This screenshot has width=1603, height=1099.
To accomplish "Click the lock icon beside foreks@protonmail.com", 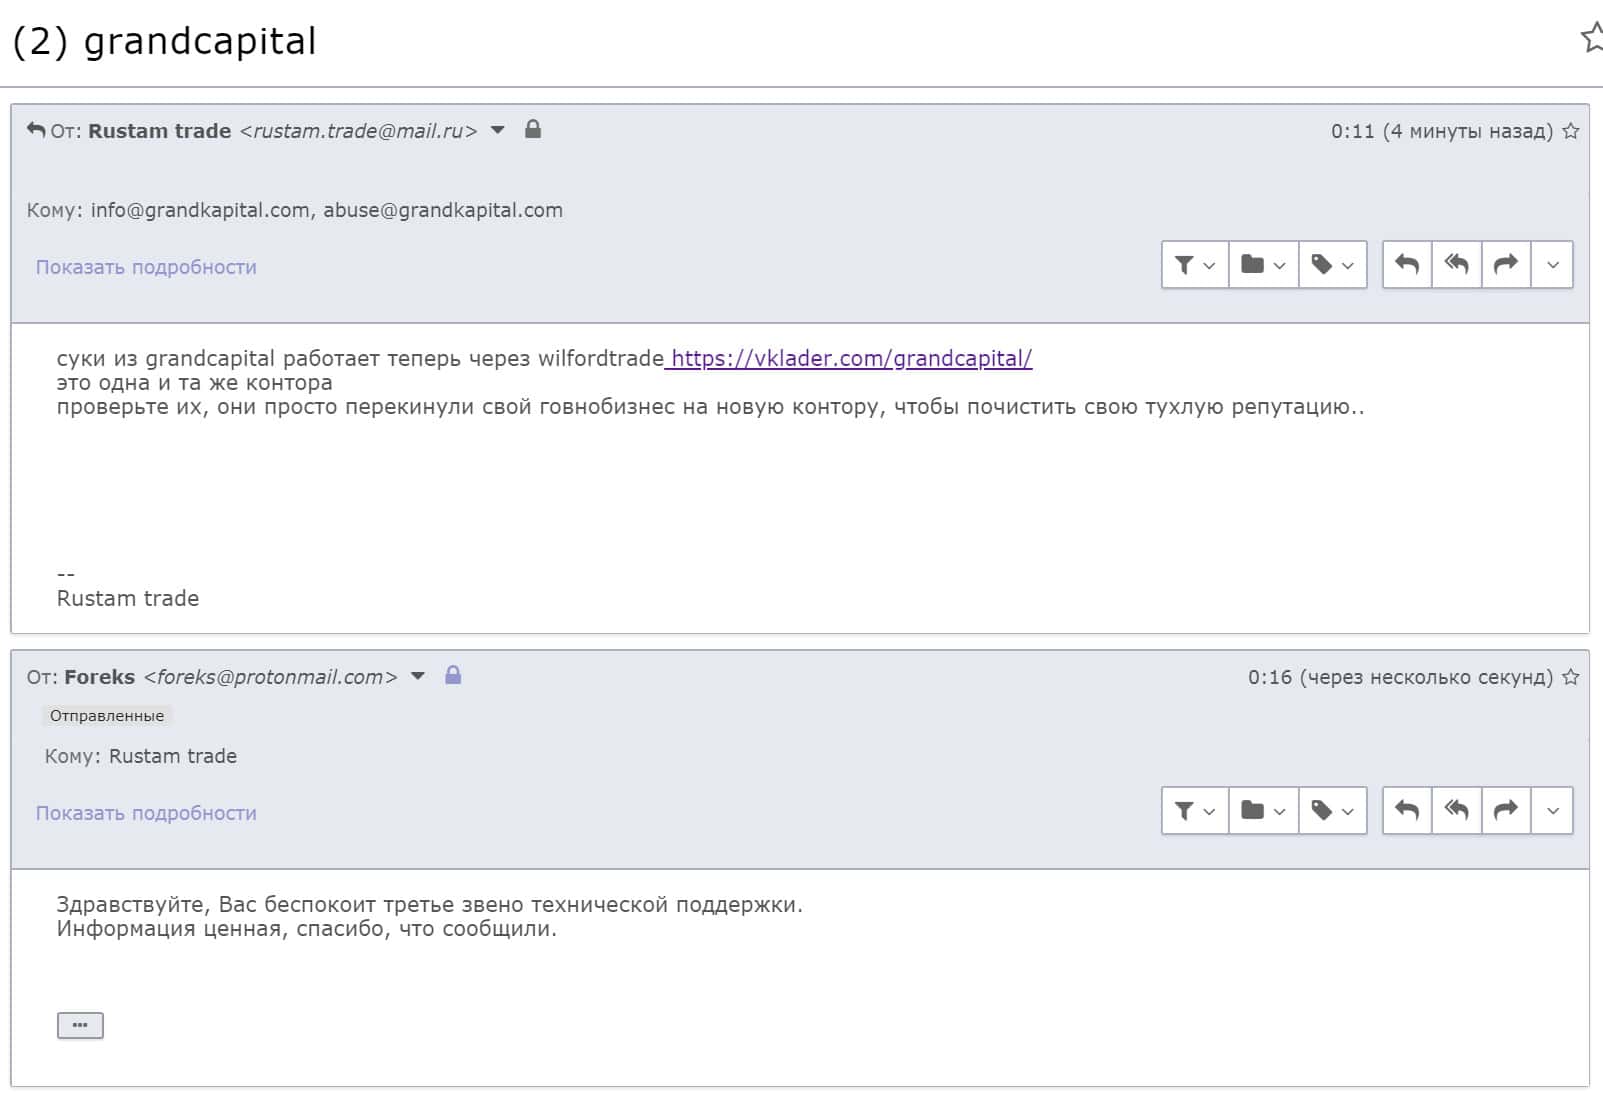I will (453, 676).
